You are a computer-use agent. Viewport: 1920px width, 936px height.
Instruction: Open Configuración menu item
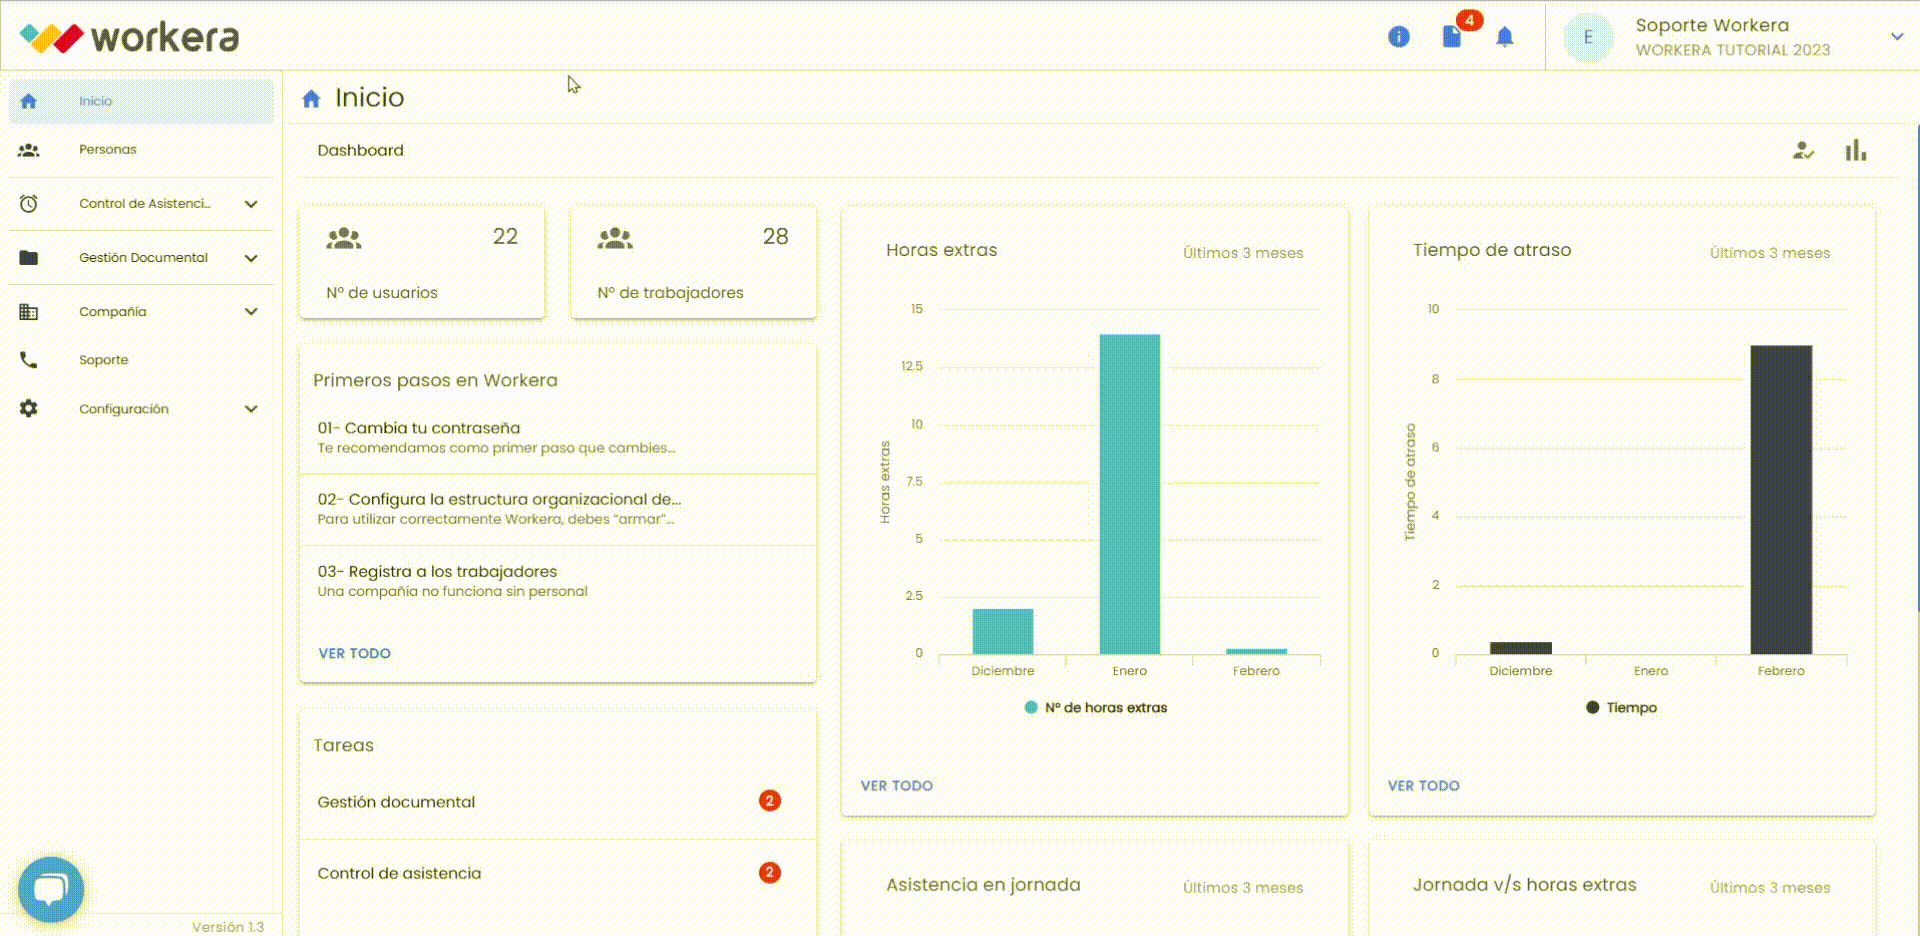[141, 409]
